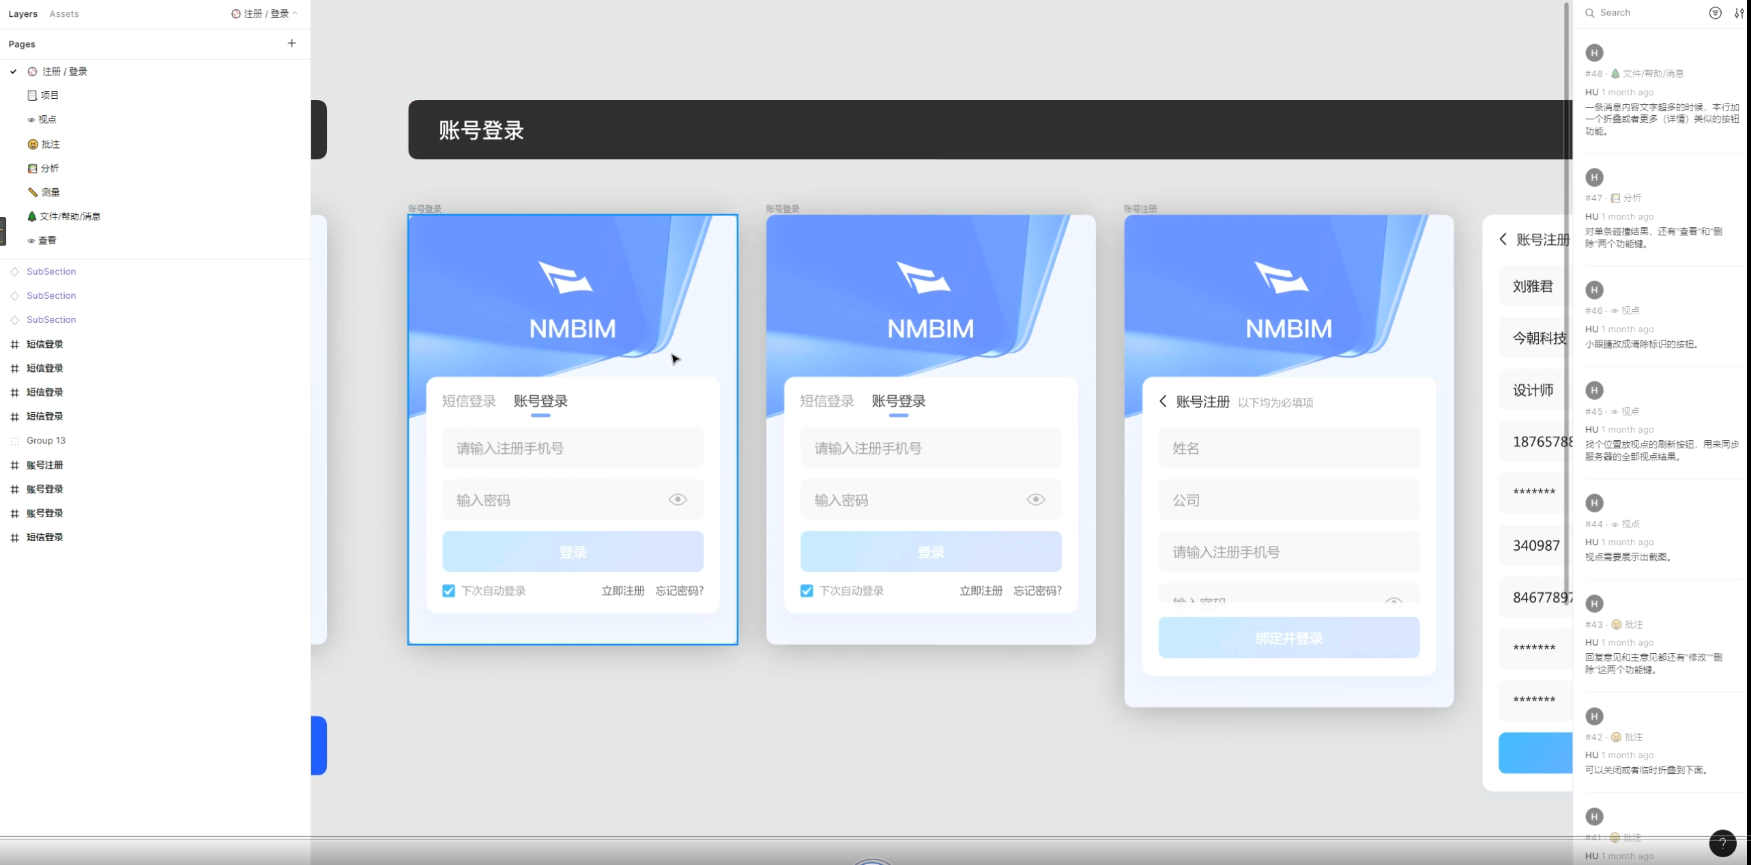Click the ruler icon of the 测量 page

[32, 192]
